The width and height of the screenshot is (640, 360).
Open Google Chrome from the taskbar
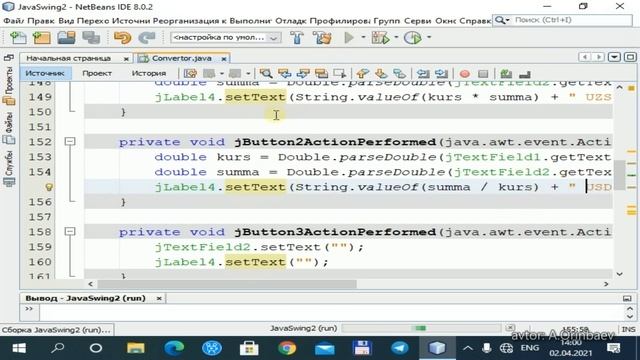(287, 348)
